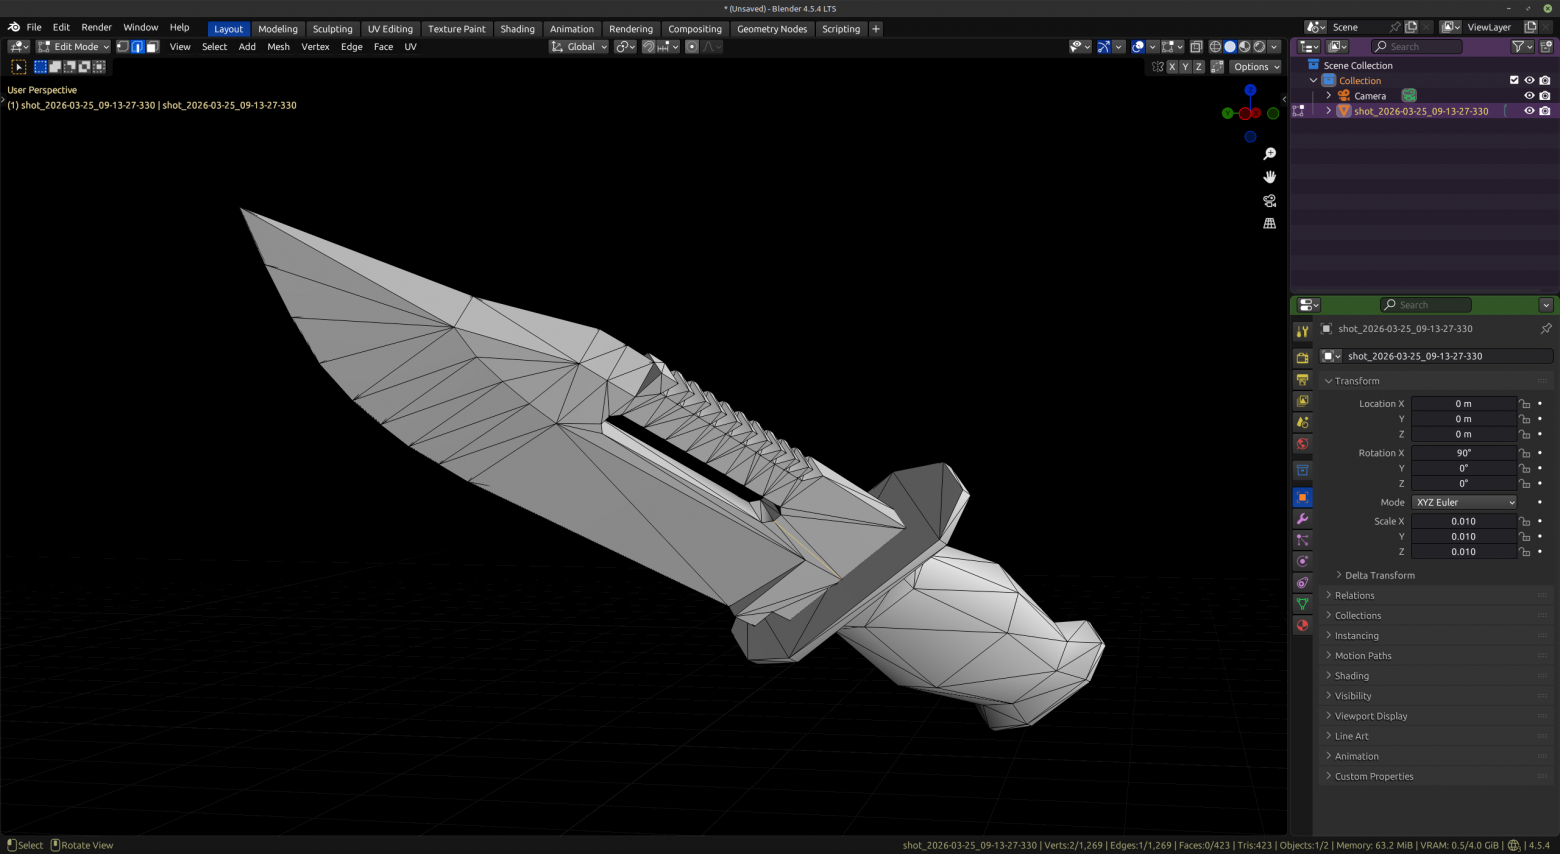Switch to wireframe viewport shading
Image resolution: width=1560 pixels, height=854 pixels.
[x=1215, y=47]
